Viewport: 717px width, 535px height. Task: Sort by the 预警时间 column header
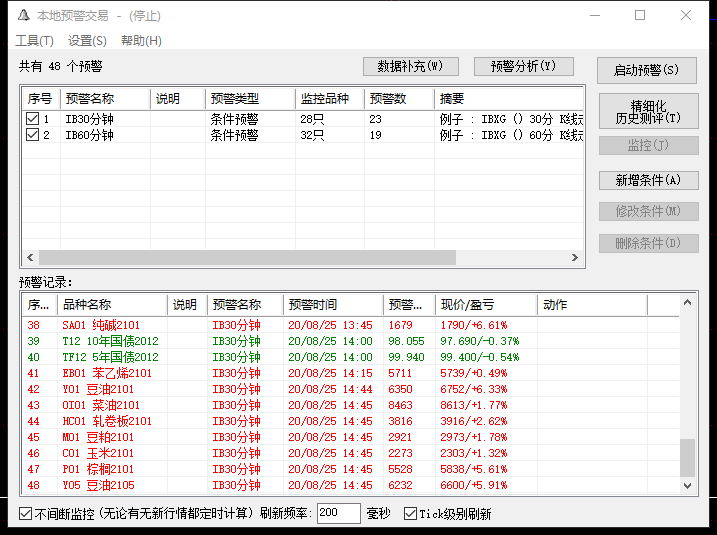(332, 305)
